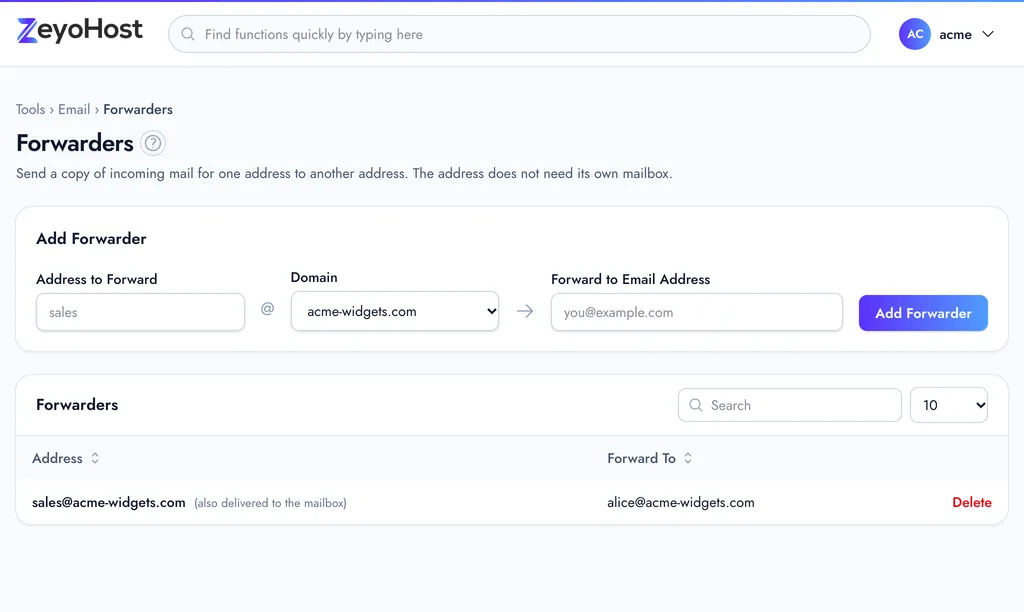This screenshot has width=1024, height=612.
Task: Click '(also delivered to the mailbox)' note
Action: 270,503
